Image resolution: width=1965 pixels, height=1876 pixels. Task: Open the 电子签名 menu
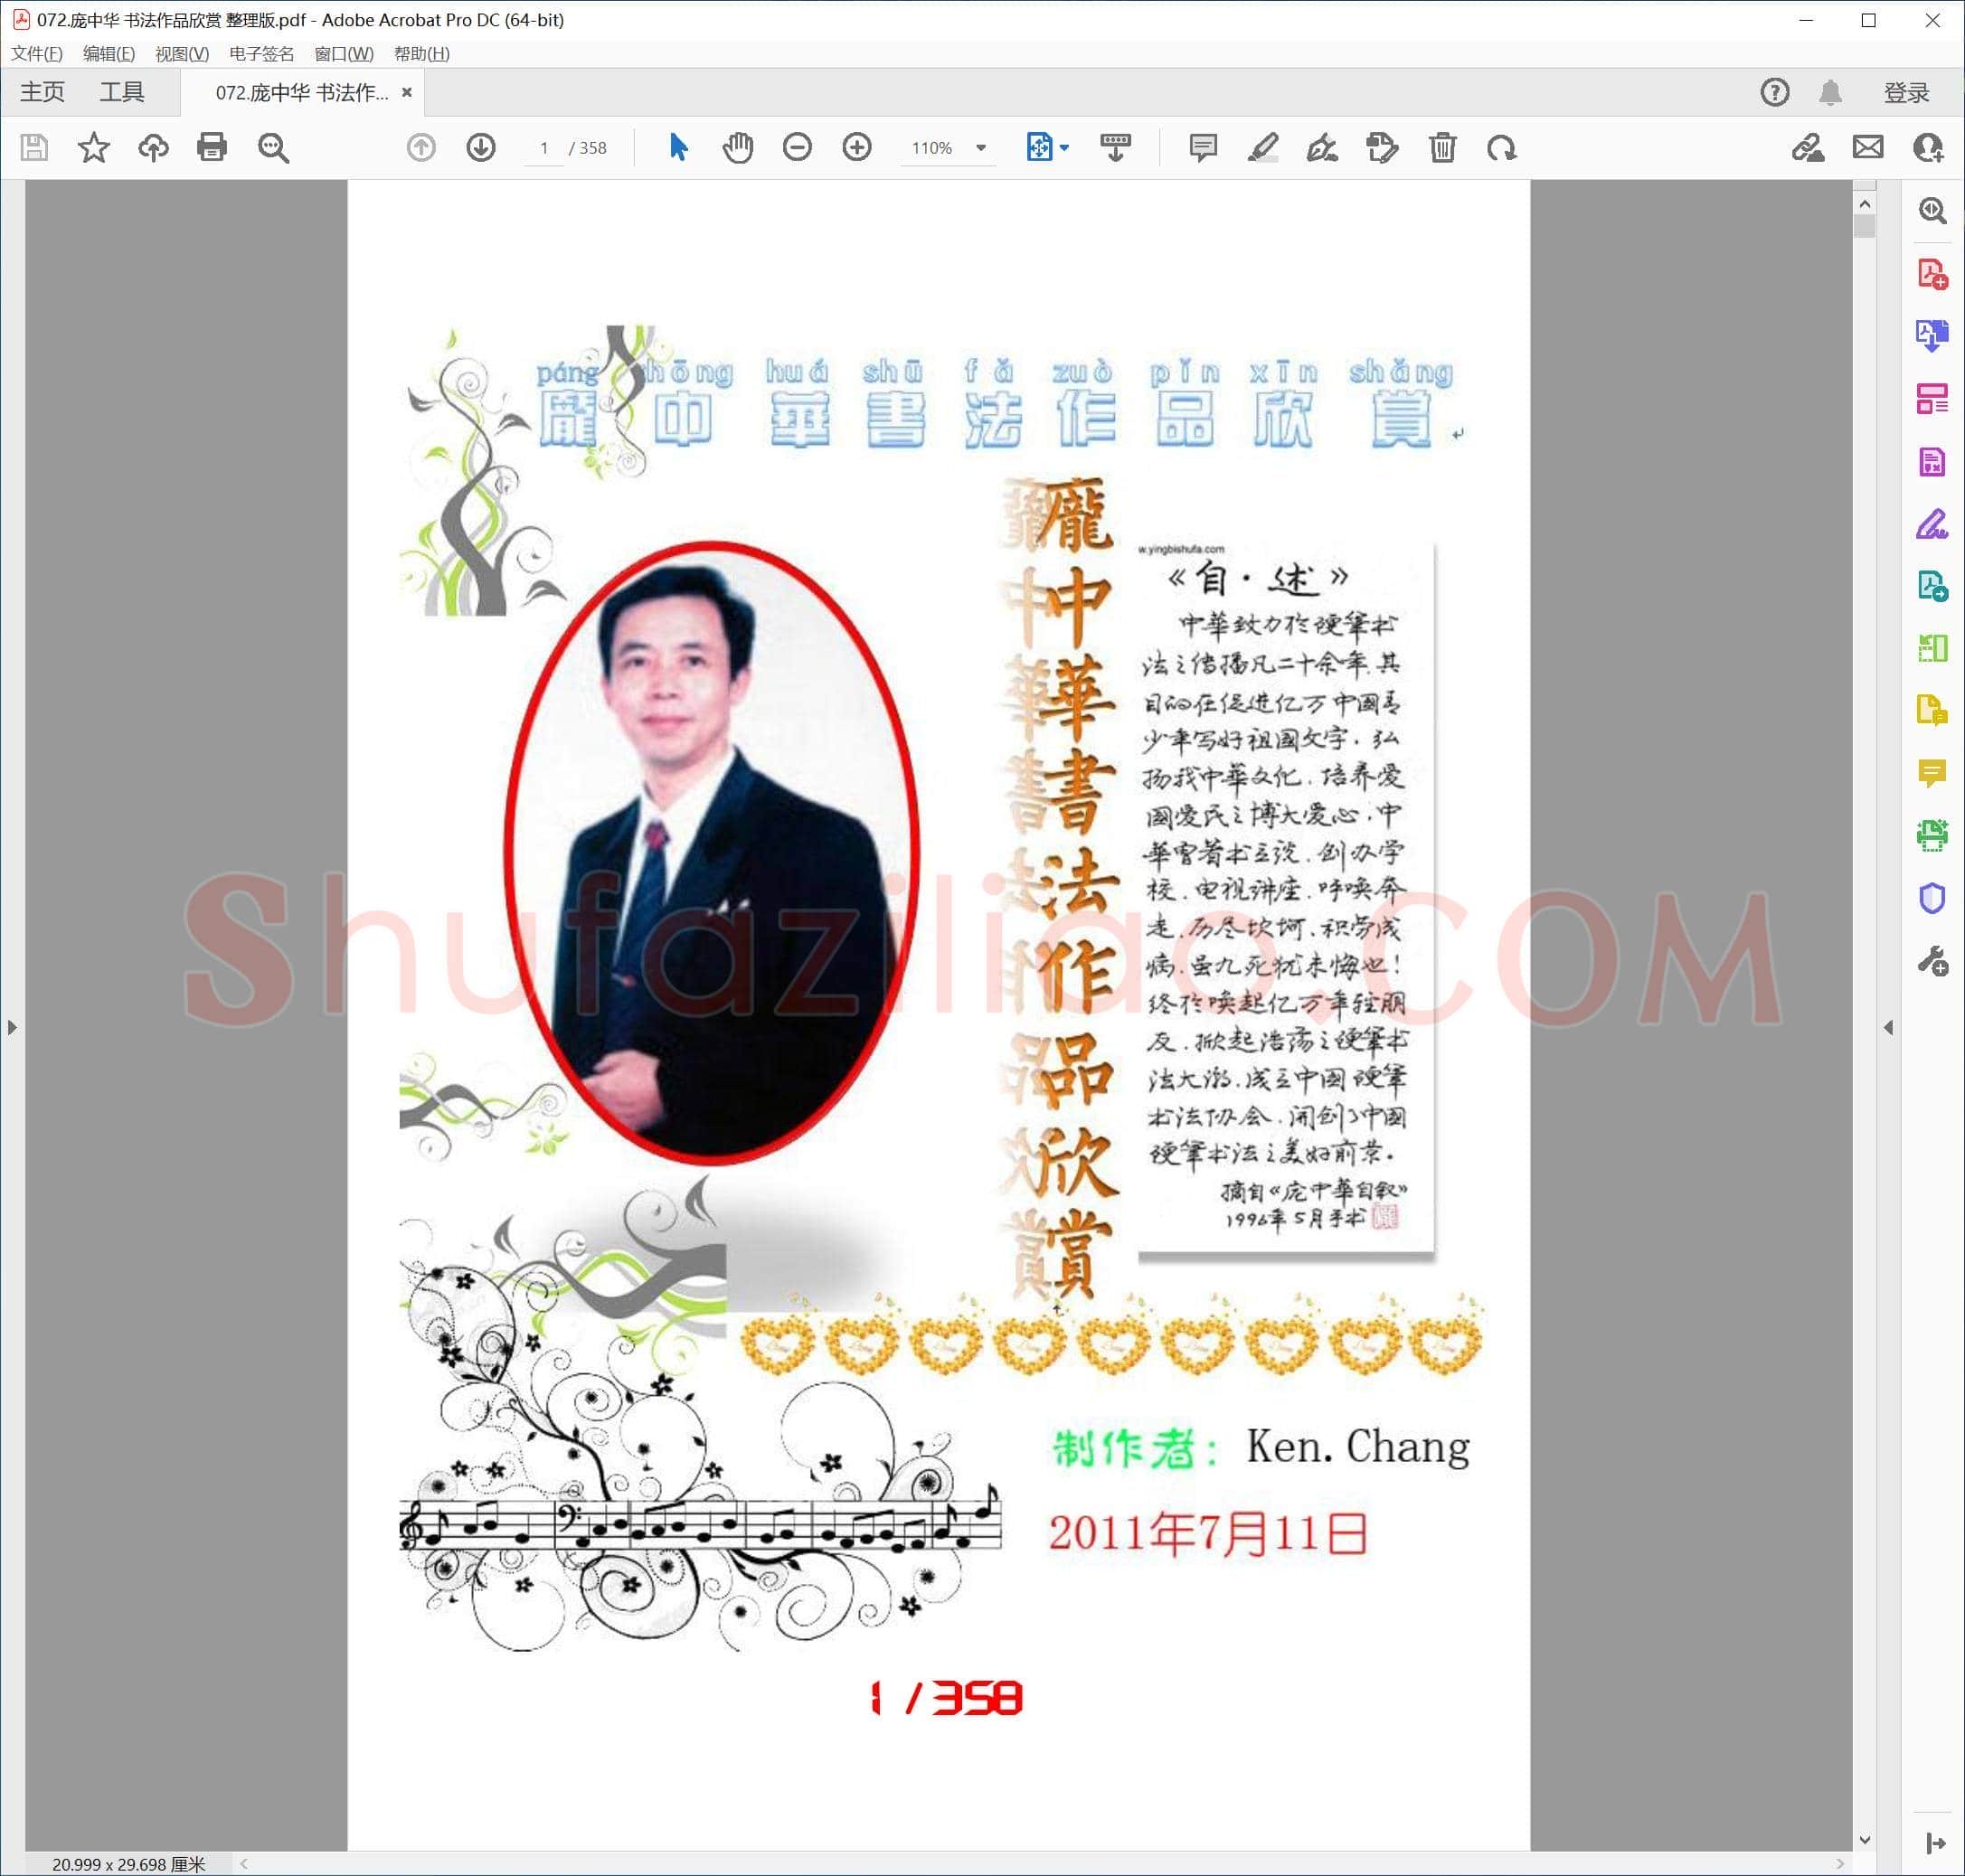point(262,54)
